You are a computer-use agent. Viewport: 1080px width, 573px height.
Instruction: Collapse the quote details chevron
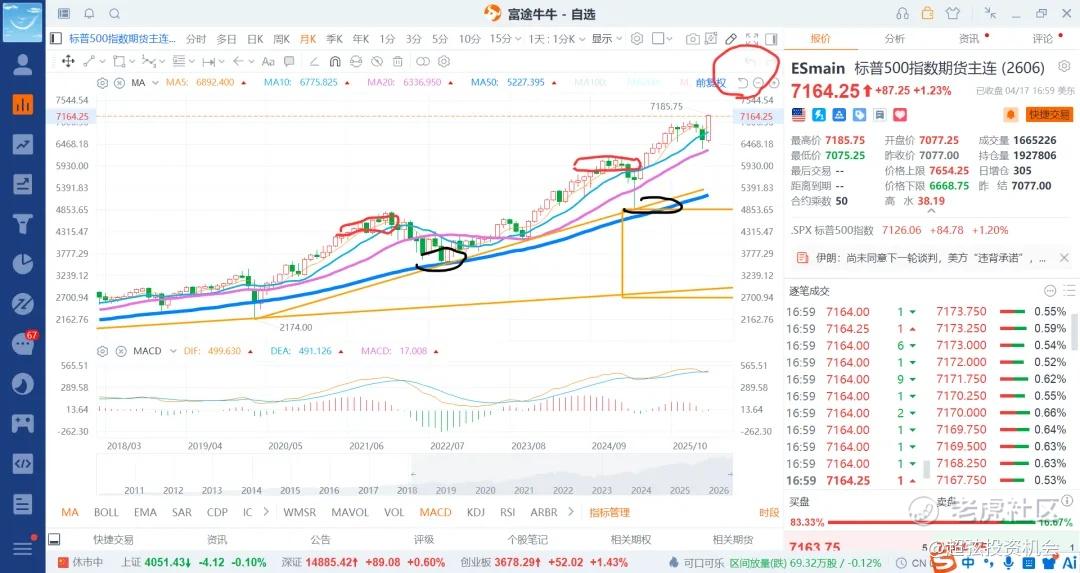931,212
